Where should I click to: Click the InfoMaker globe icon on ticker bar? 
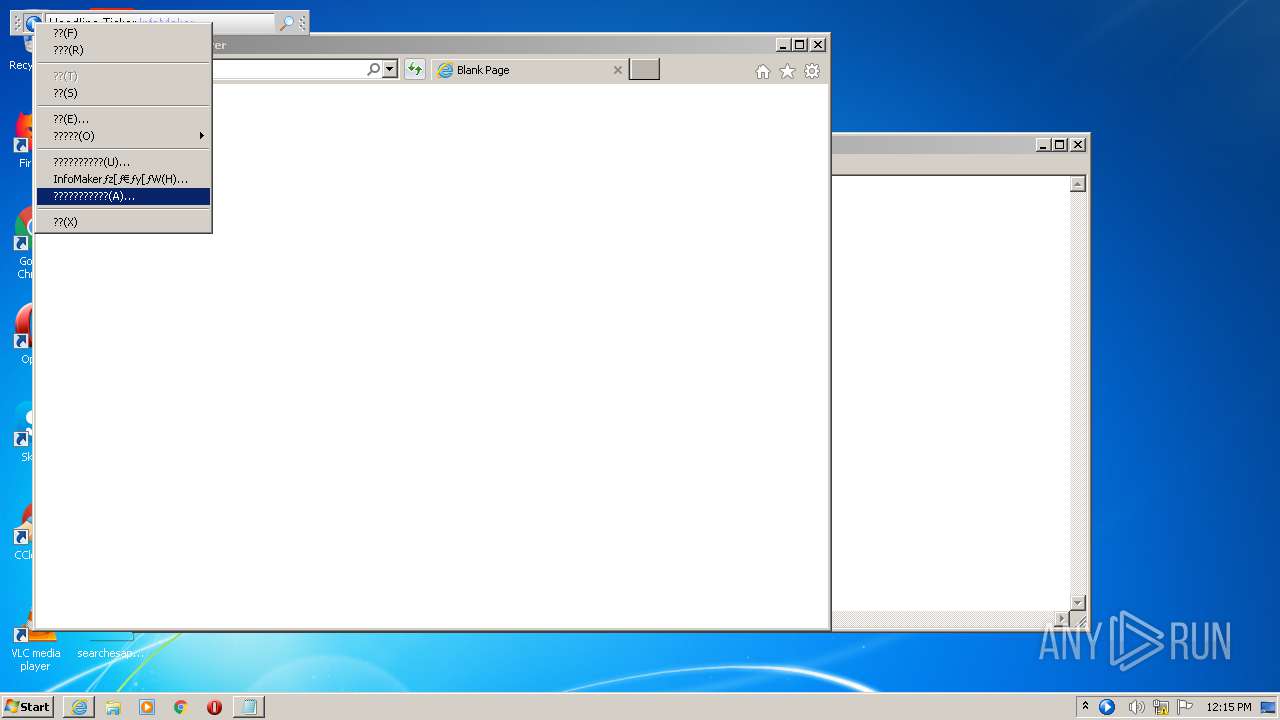[33, 22]
